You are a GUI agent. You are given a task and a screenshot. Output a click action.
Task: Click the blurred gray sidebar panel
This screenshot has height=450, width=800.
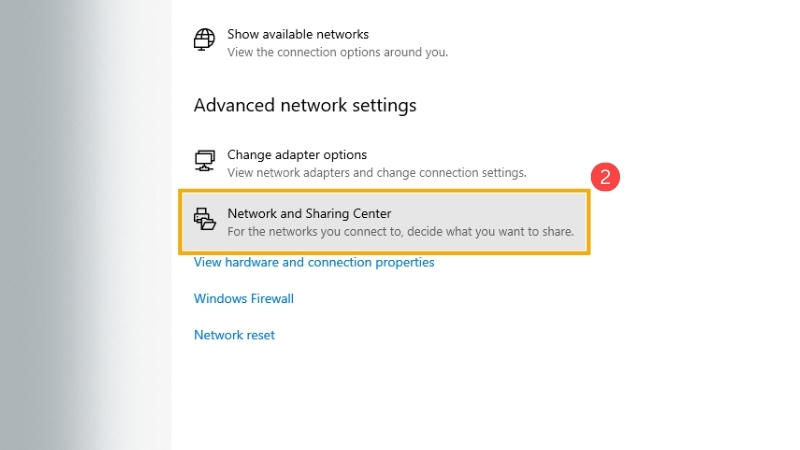(x=85, y=225)
